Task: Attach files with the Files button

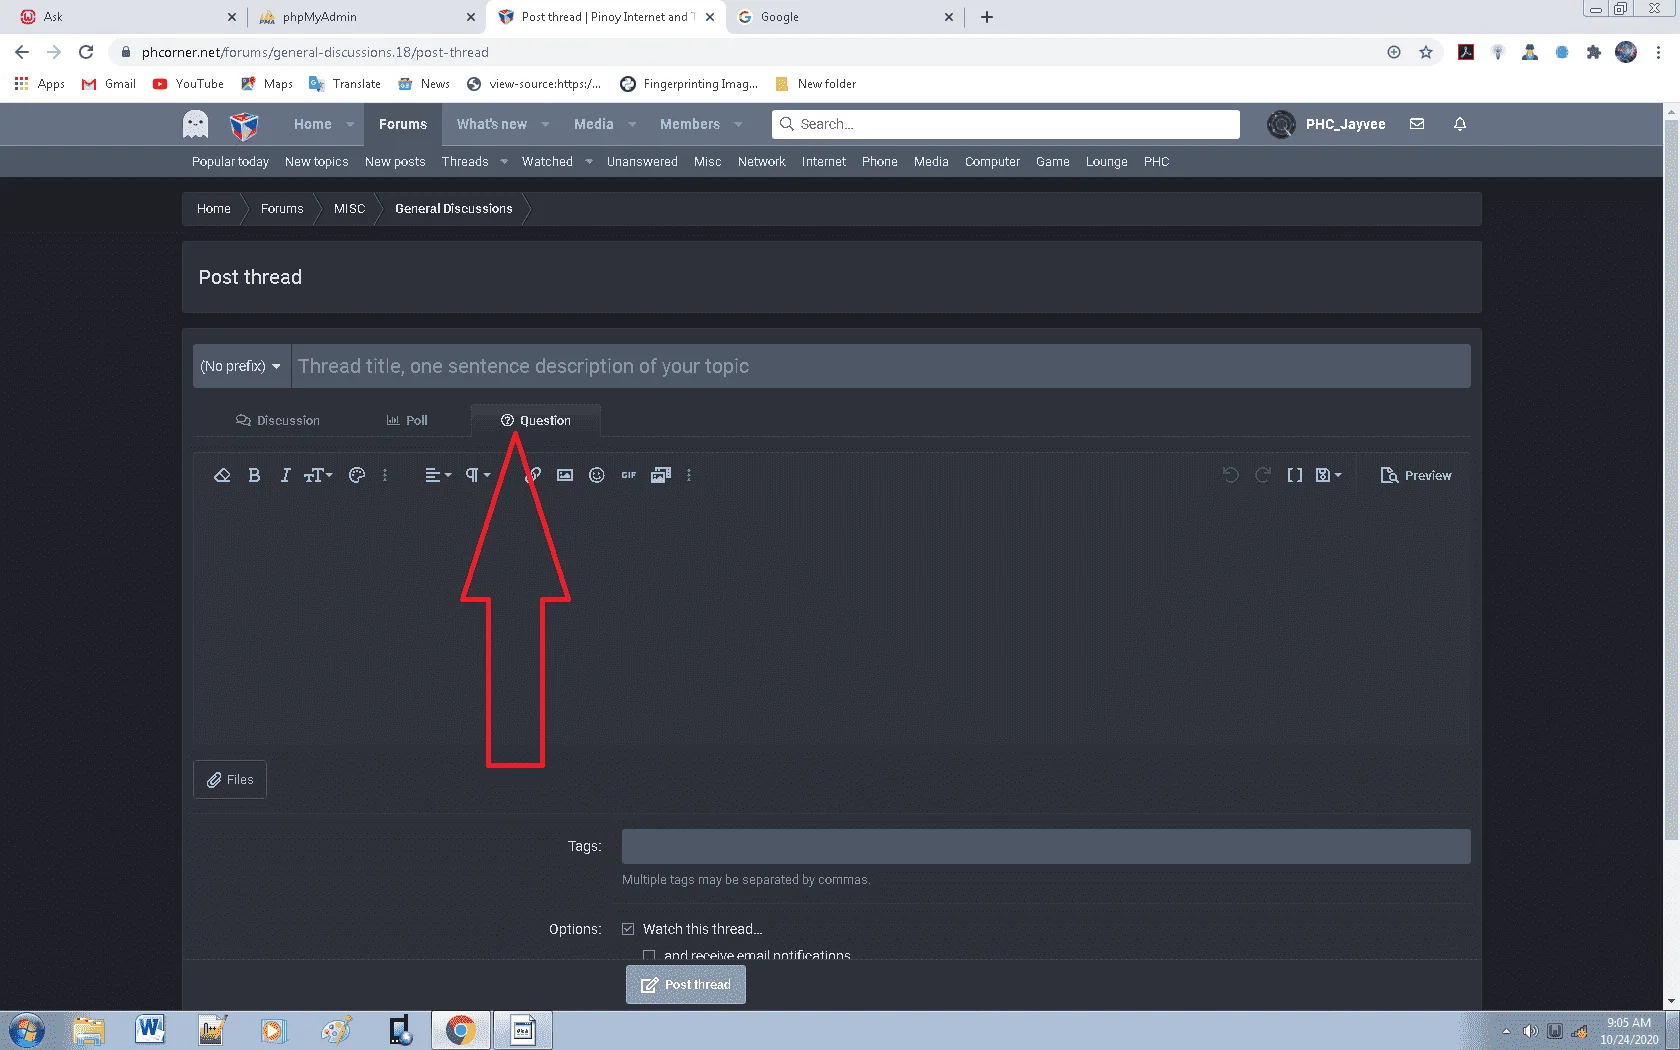Action: click(230, 779)
